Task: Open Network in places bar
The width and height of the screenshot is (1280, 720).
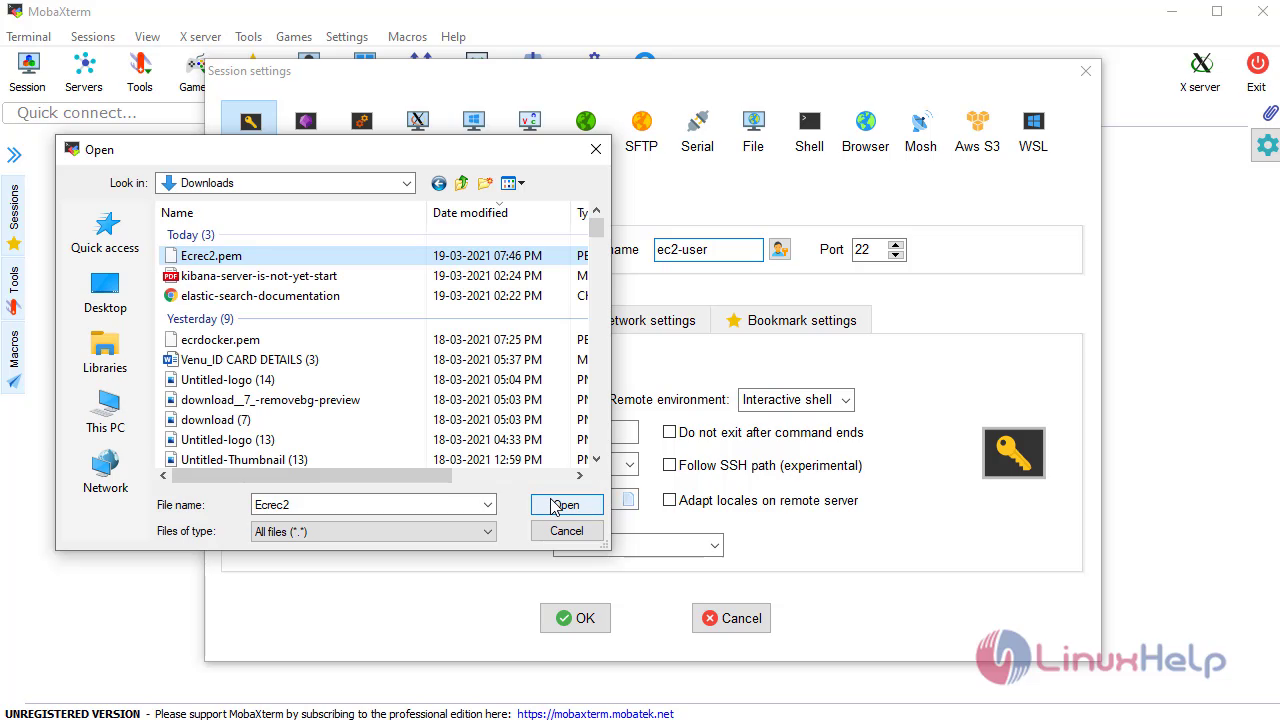Action: click(x=105, y=472)
